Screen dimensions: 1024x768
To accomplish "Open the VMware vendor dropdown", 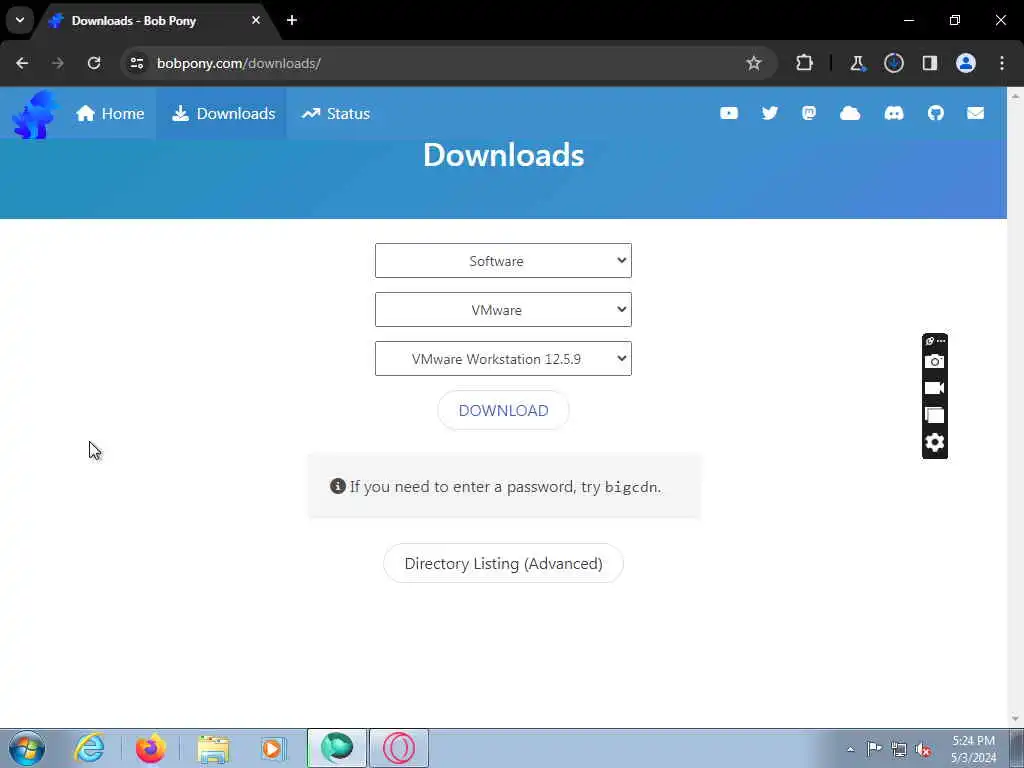I will pos(503,310).
